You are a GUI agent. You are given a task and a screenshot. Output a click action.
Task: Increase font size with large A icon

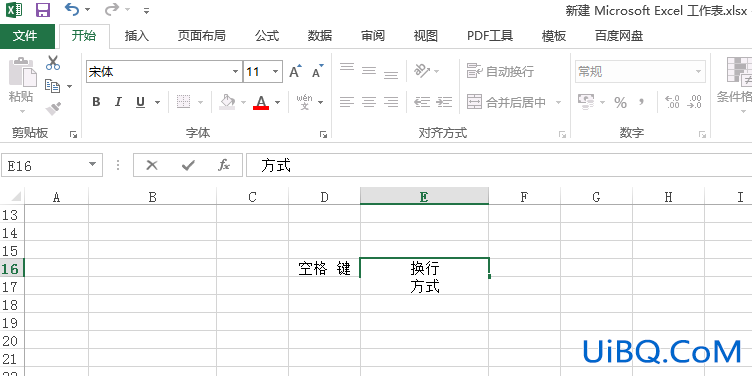pyautogui.click(x=295, y=72)
